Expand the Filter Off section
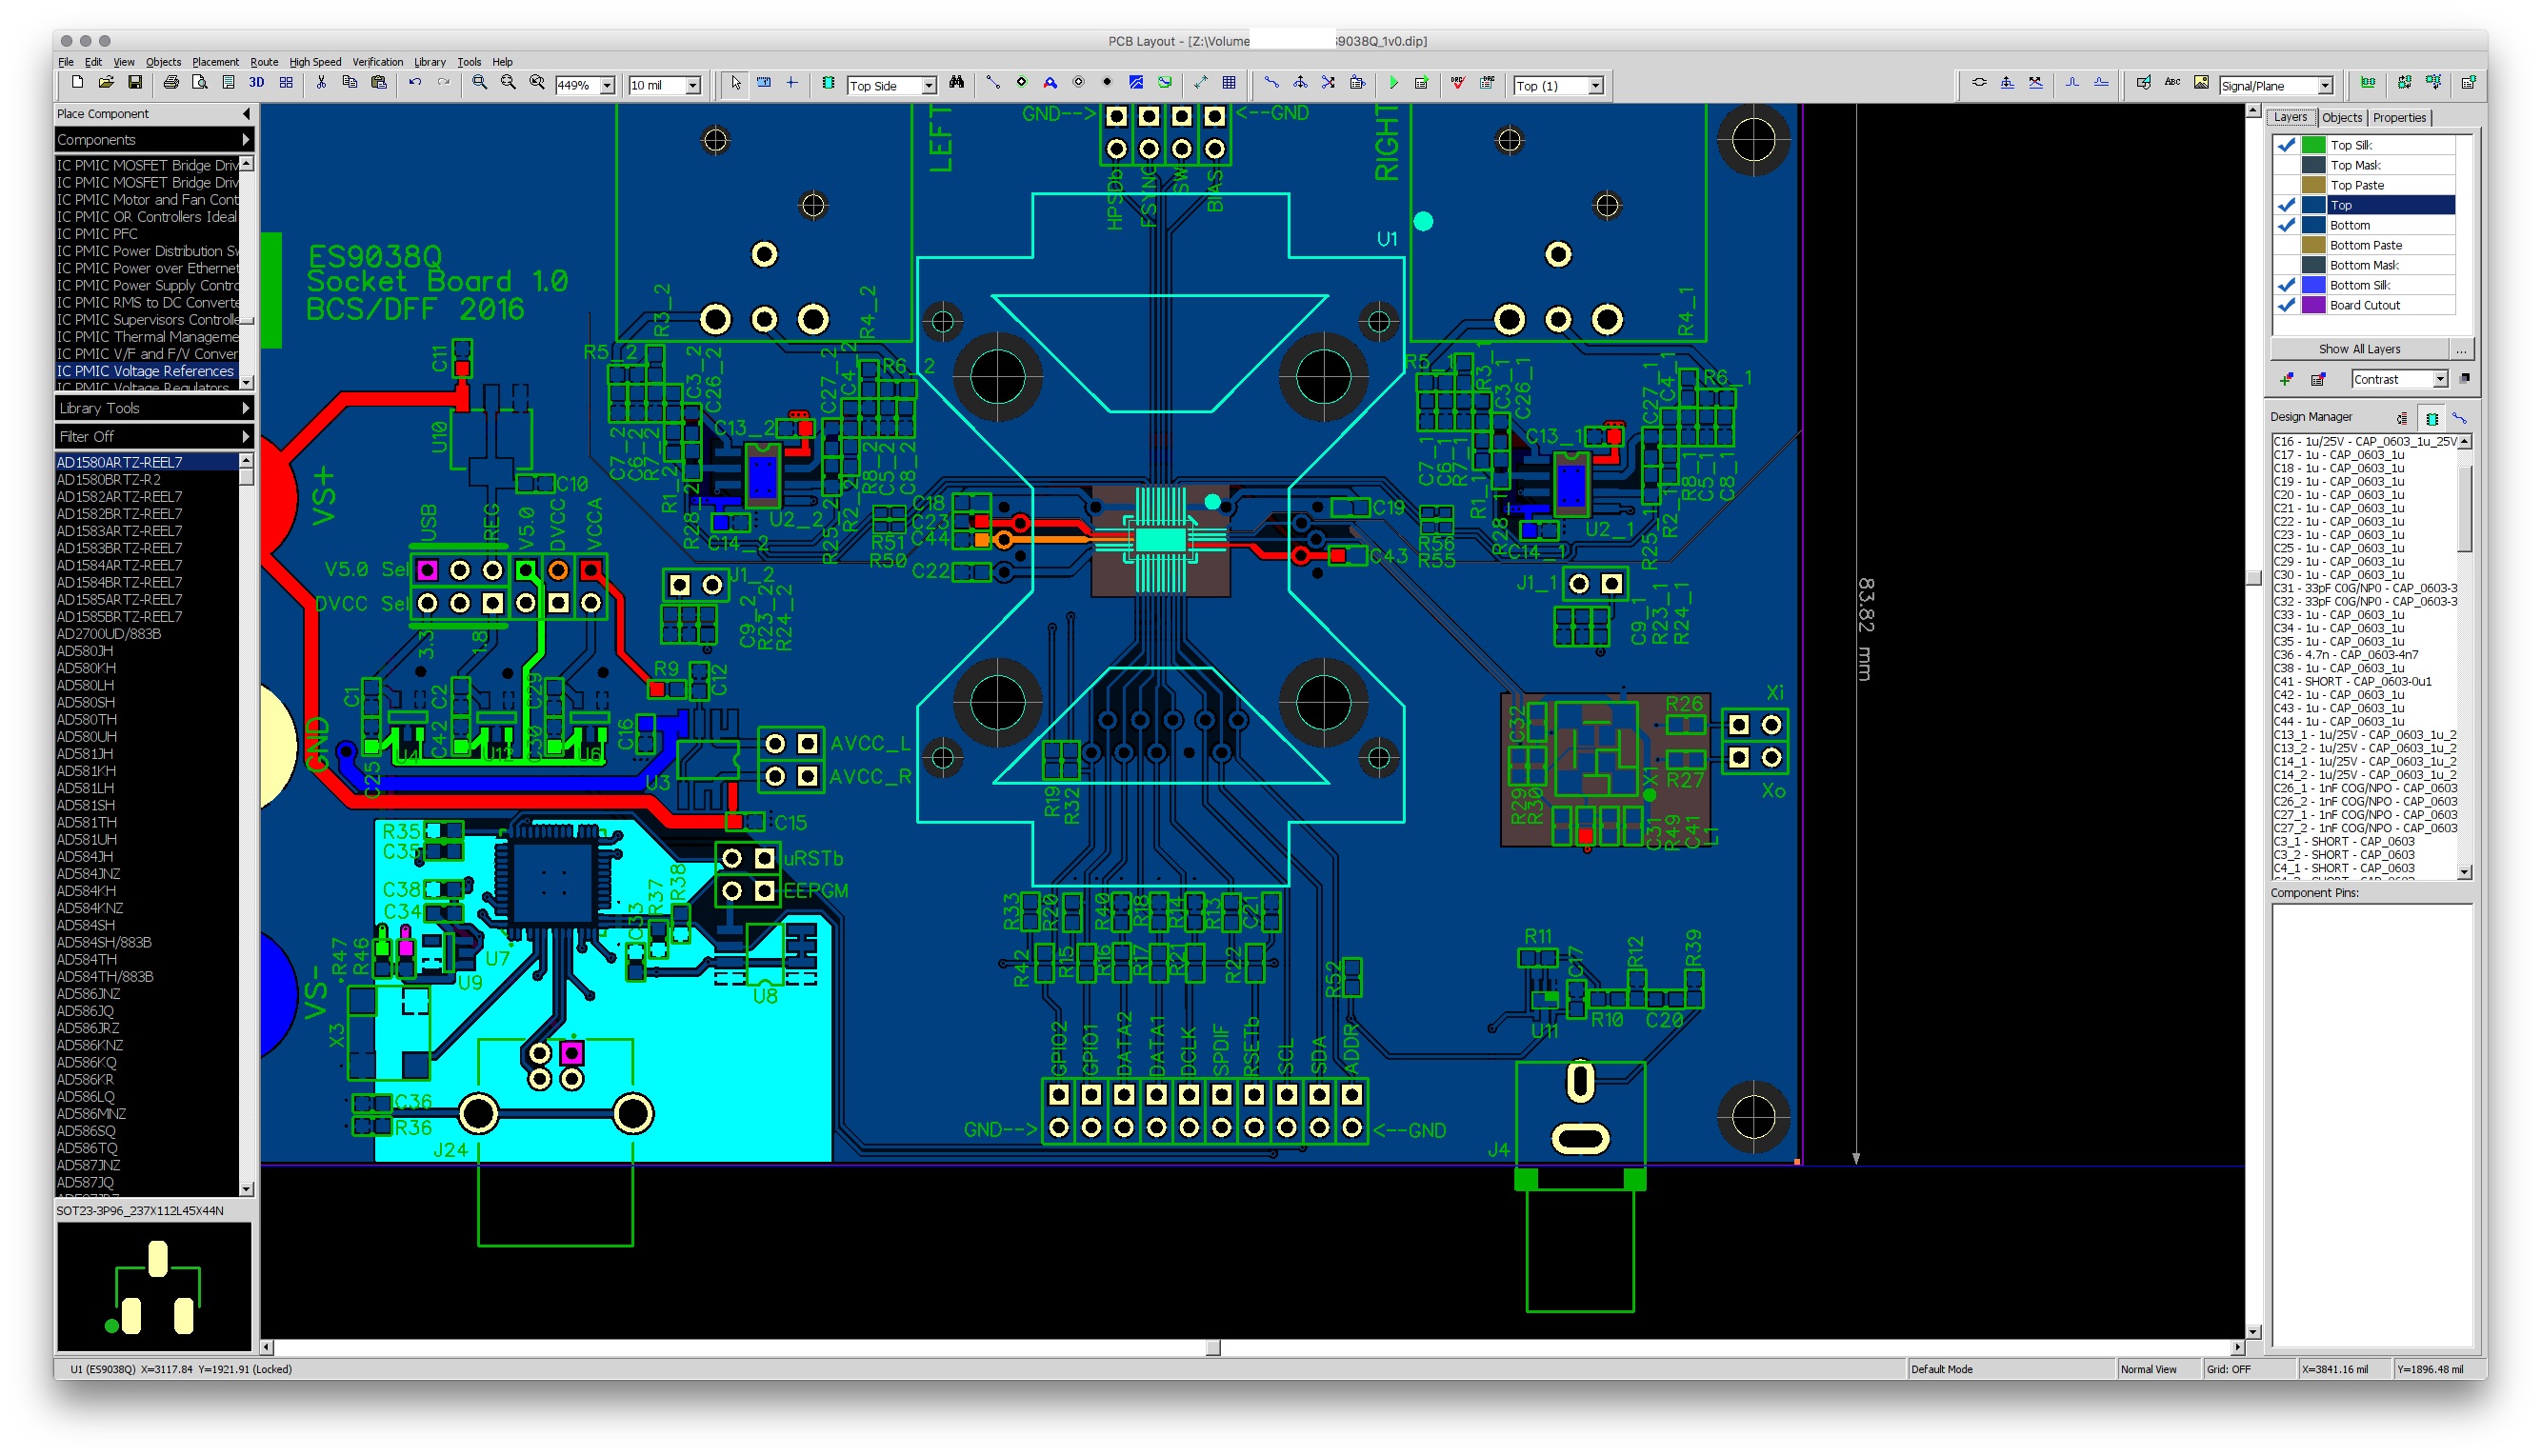Screen dimensions: 2541x1456 [x=153, y=436]
